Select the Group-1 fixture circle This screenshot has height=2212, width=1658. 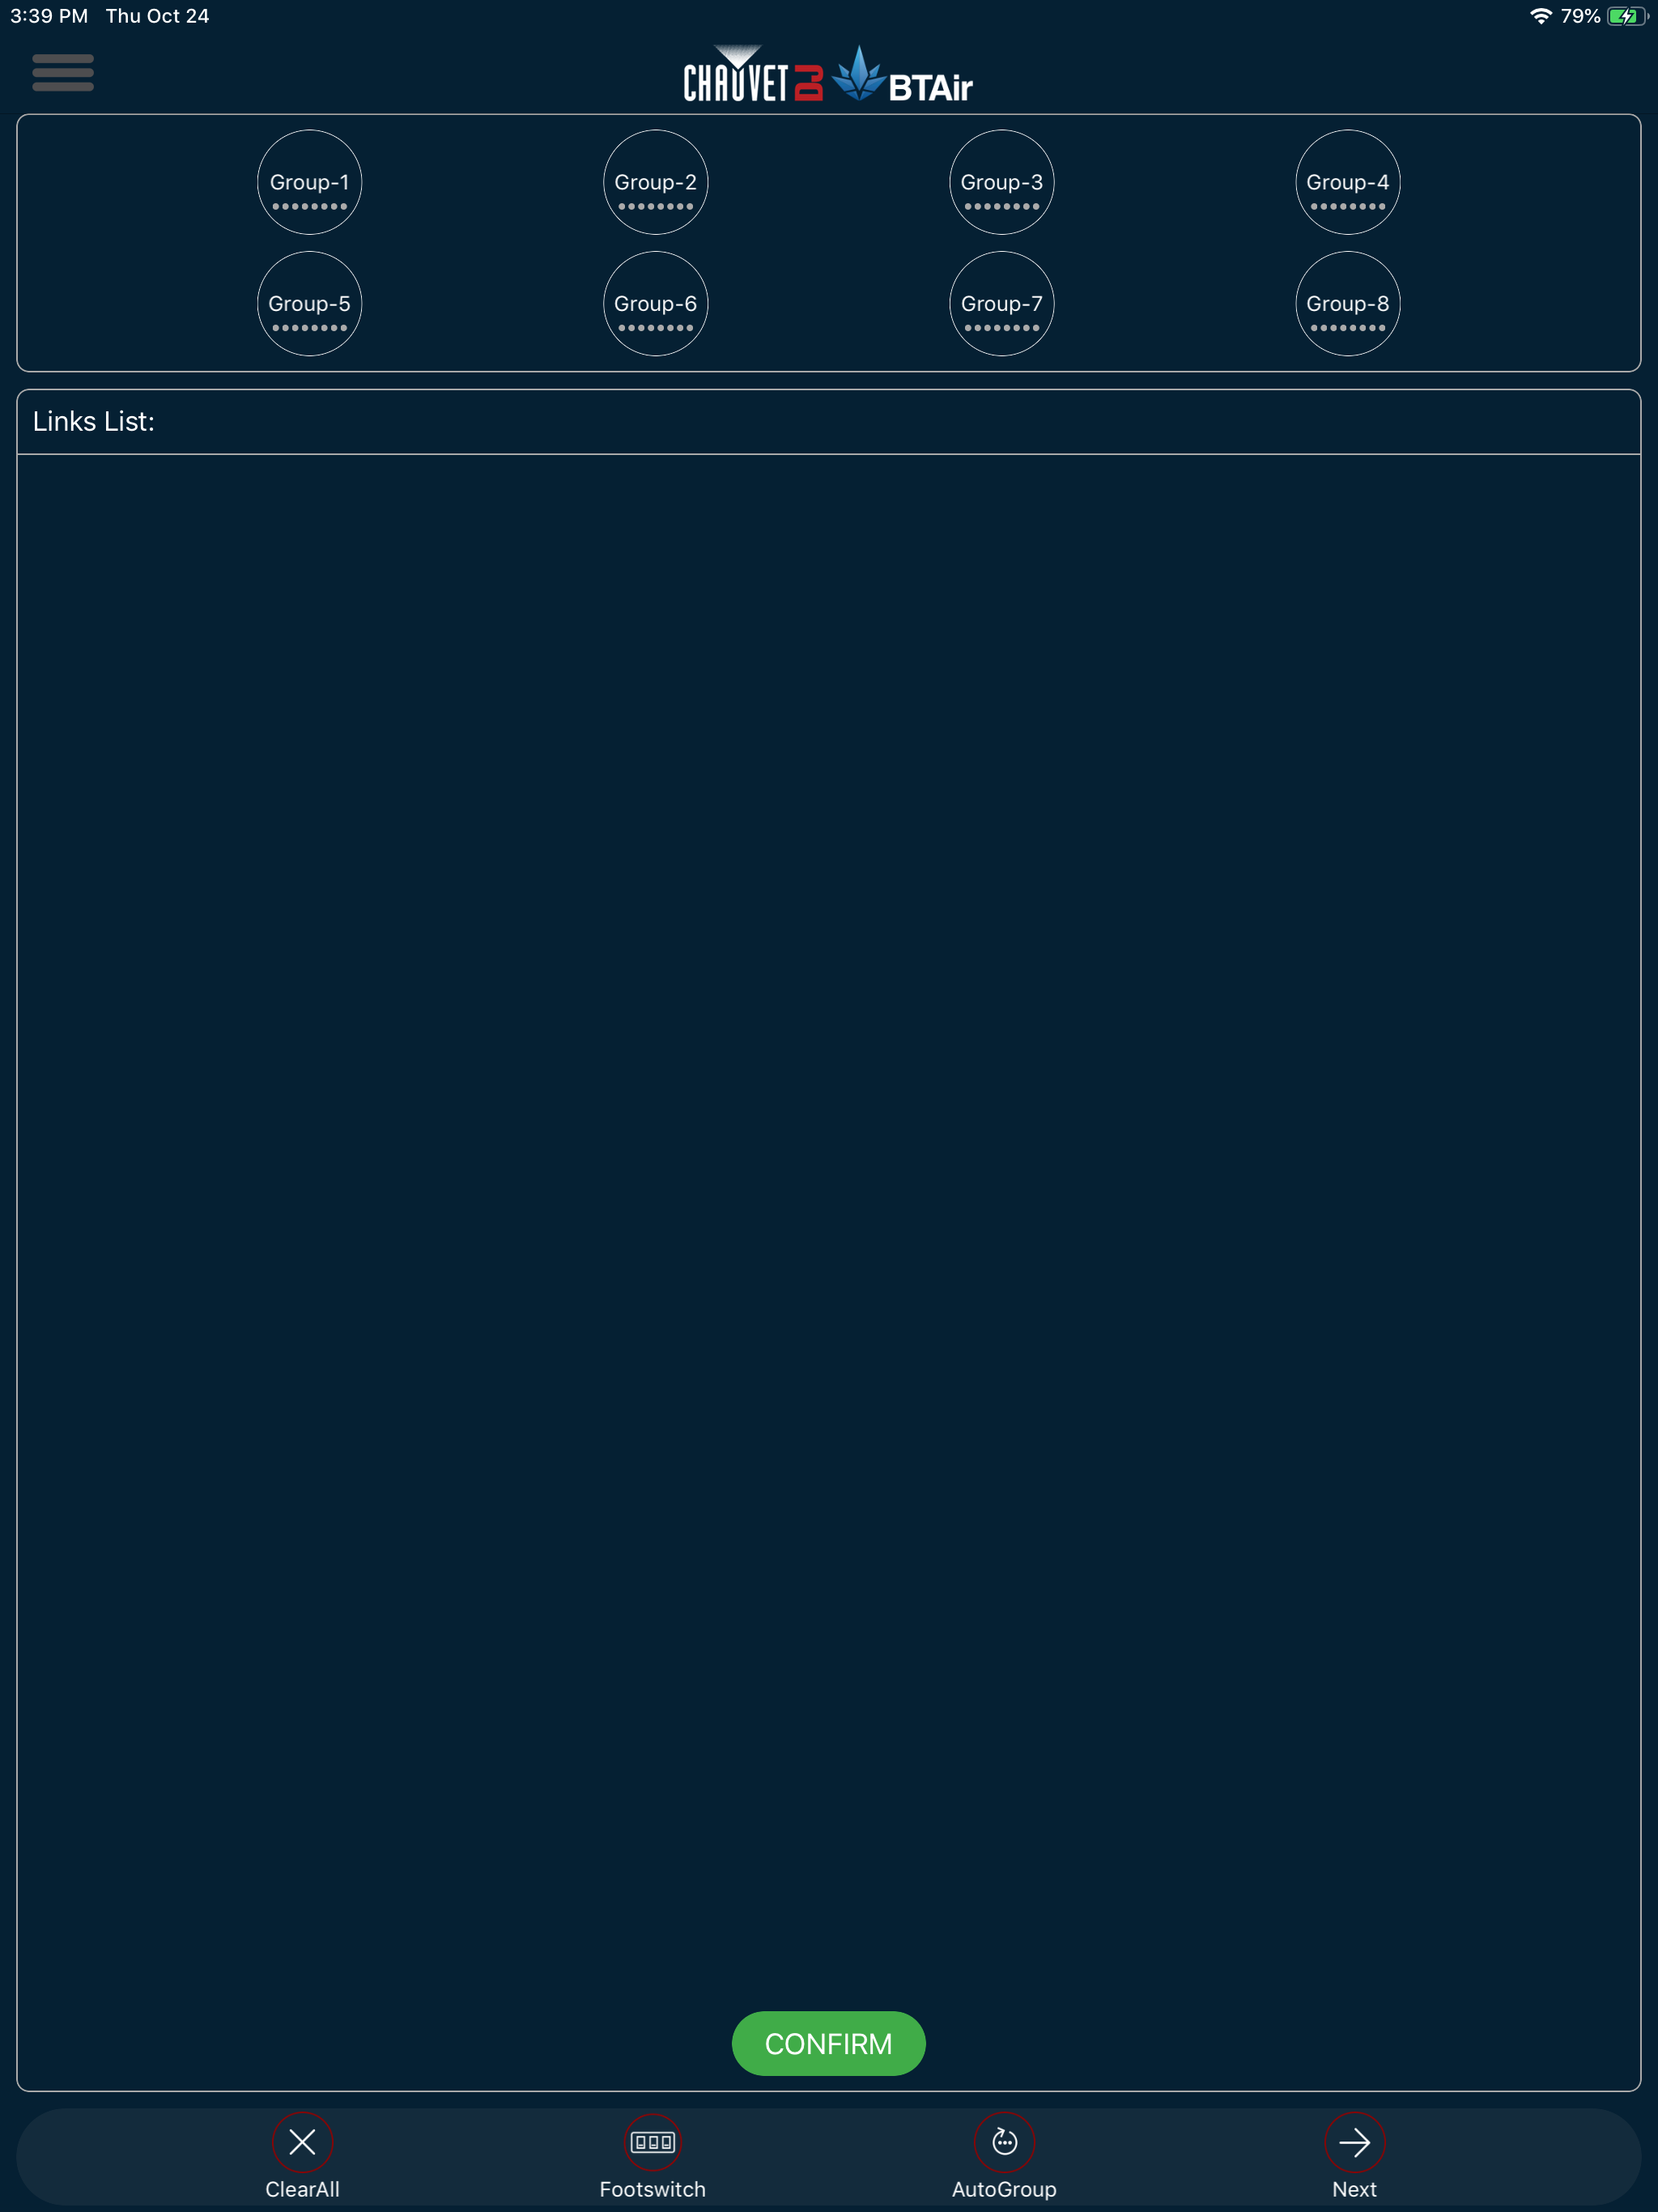[x=309, y=182]
